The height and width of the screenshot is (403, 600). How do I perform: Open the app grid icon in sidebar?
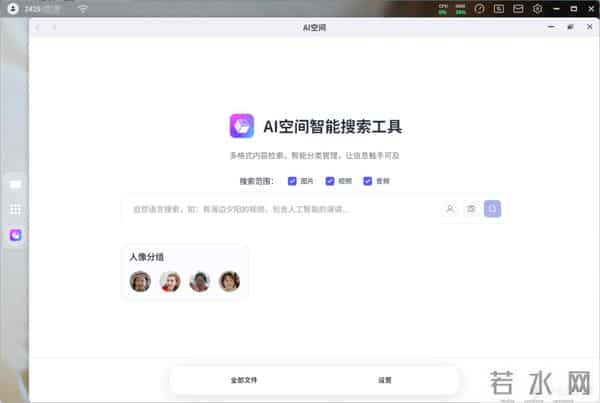pos(15,209)
